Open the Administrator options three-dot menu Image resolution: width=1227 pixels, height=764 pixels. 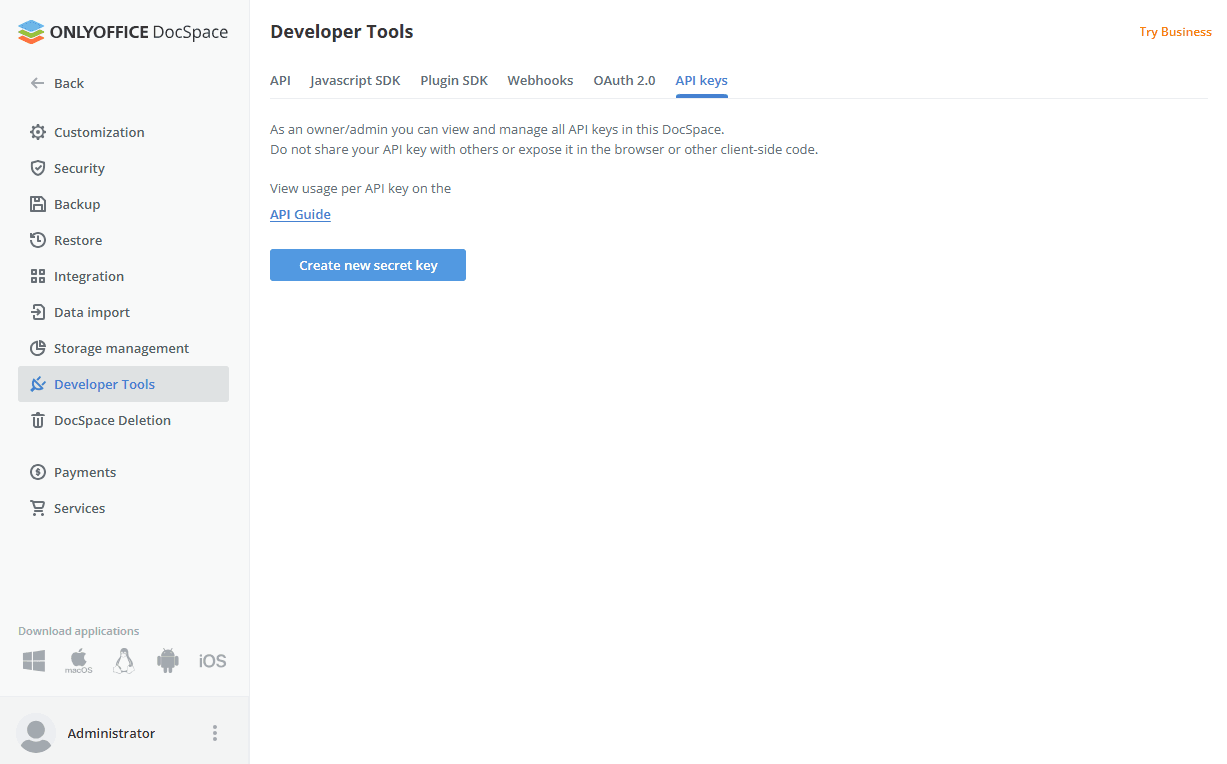pyautogui.click(x=215, y=732)
